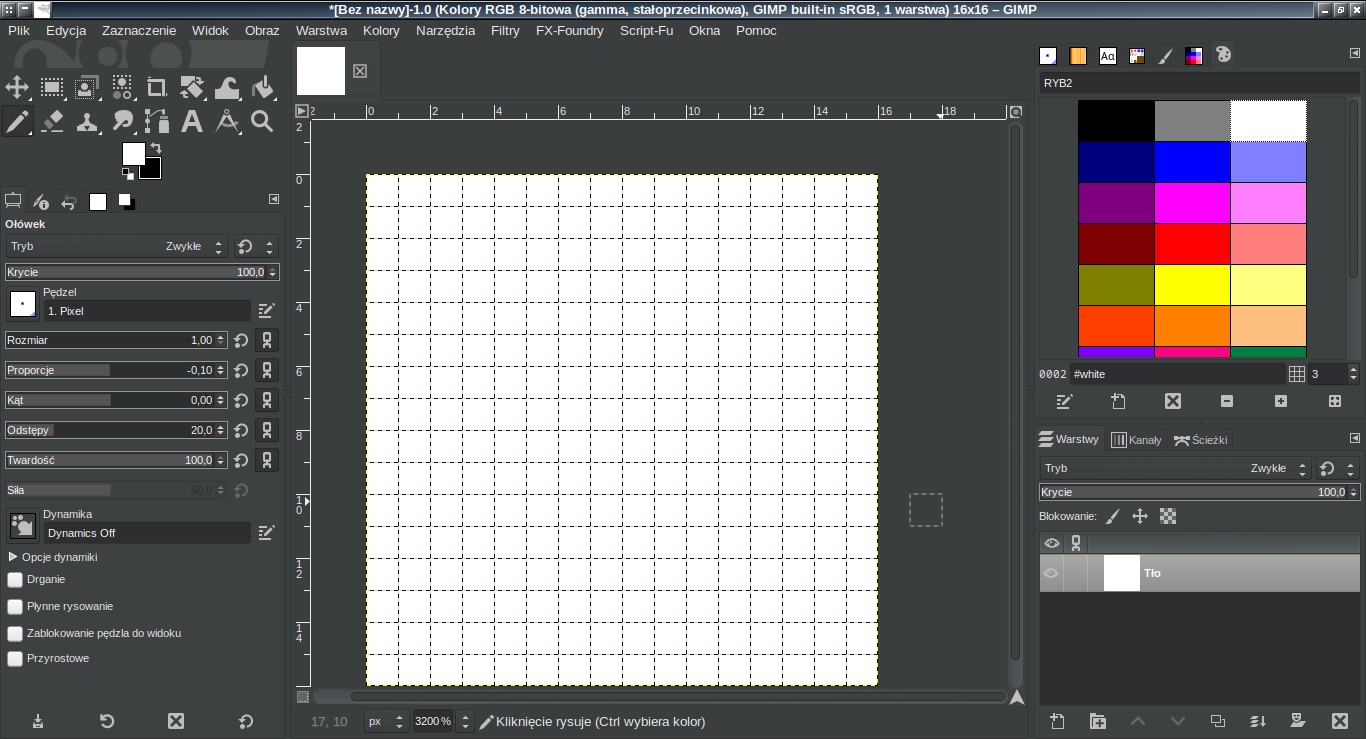Delete the selected palette color entry
The image size is (1366, 739).
coord(1173,401)
